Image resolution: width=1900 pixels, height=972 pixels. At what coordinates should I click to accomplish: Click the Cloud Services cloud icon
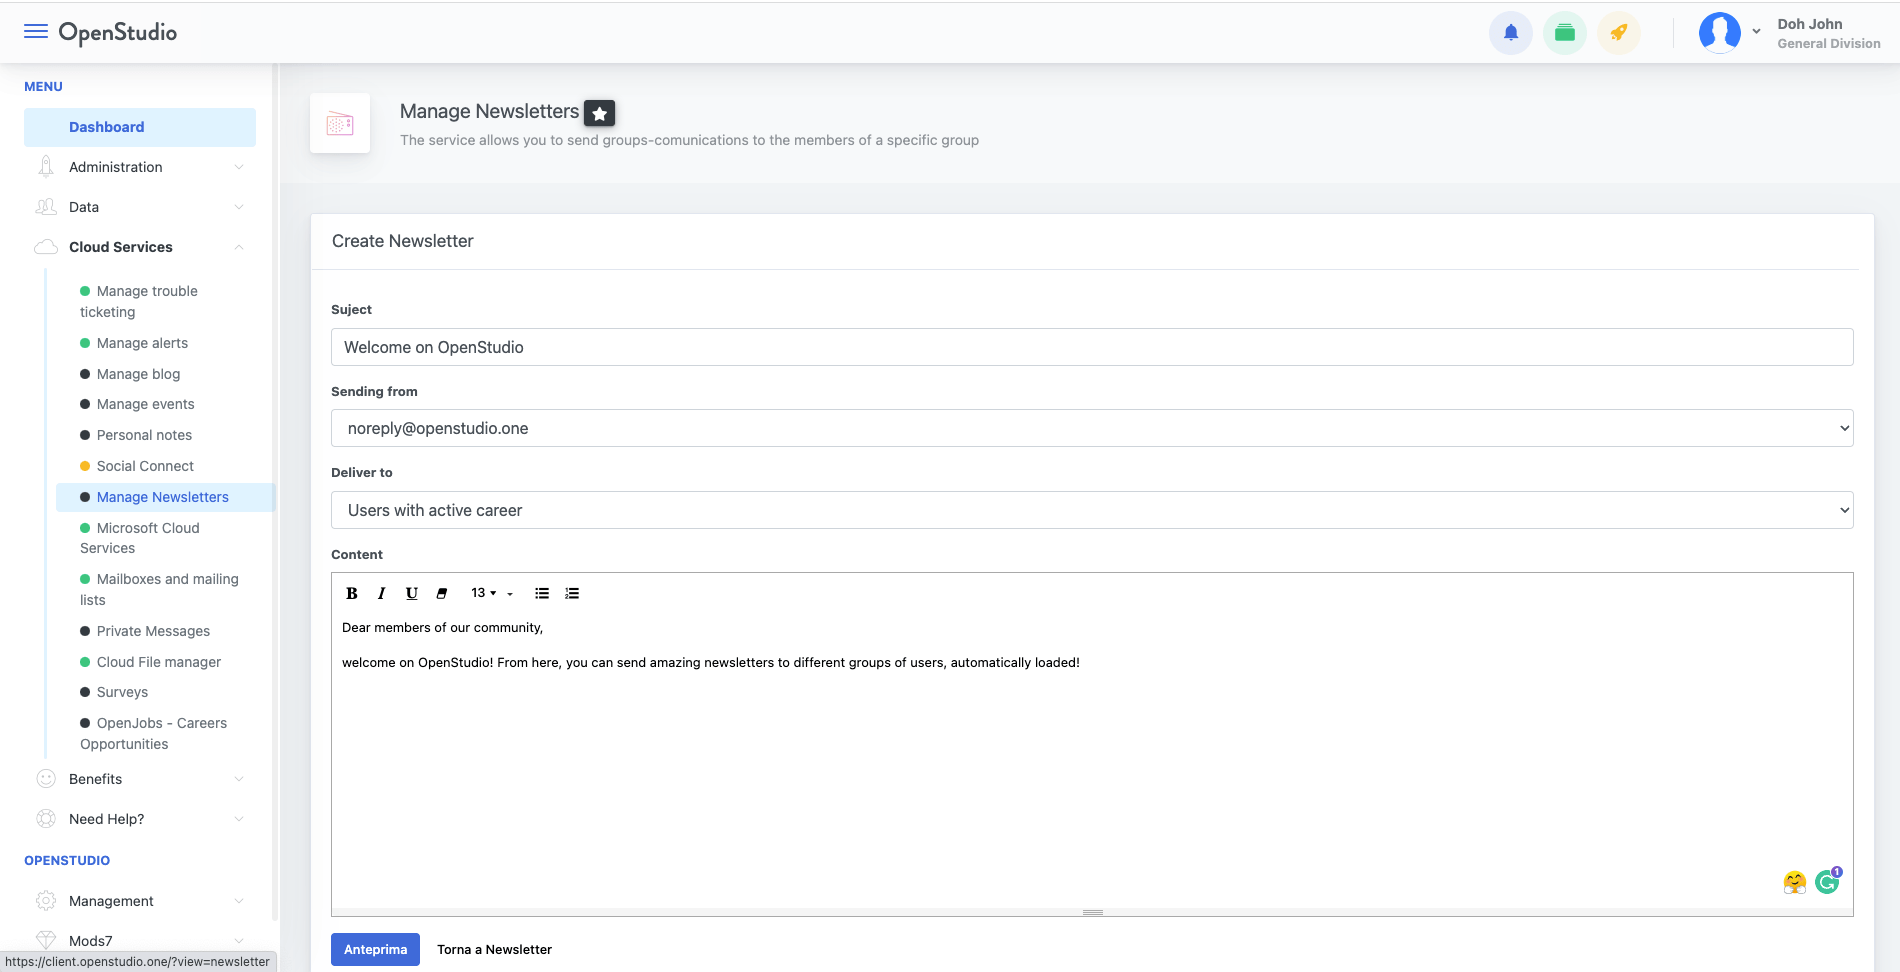pyautogui.click(x=46, y=247)
